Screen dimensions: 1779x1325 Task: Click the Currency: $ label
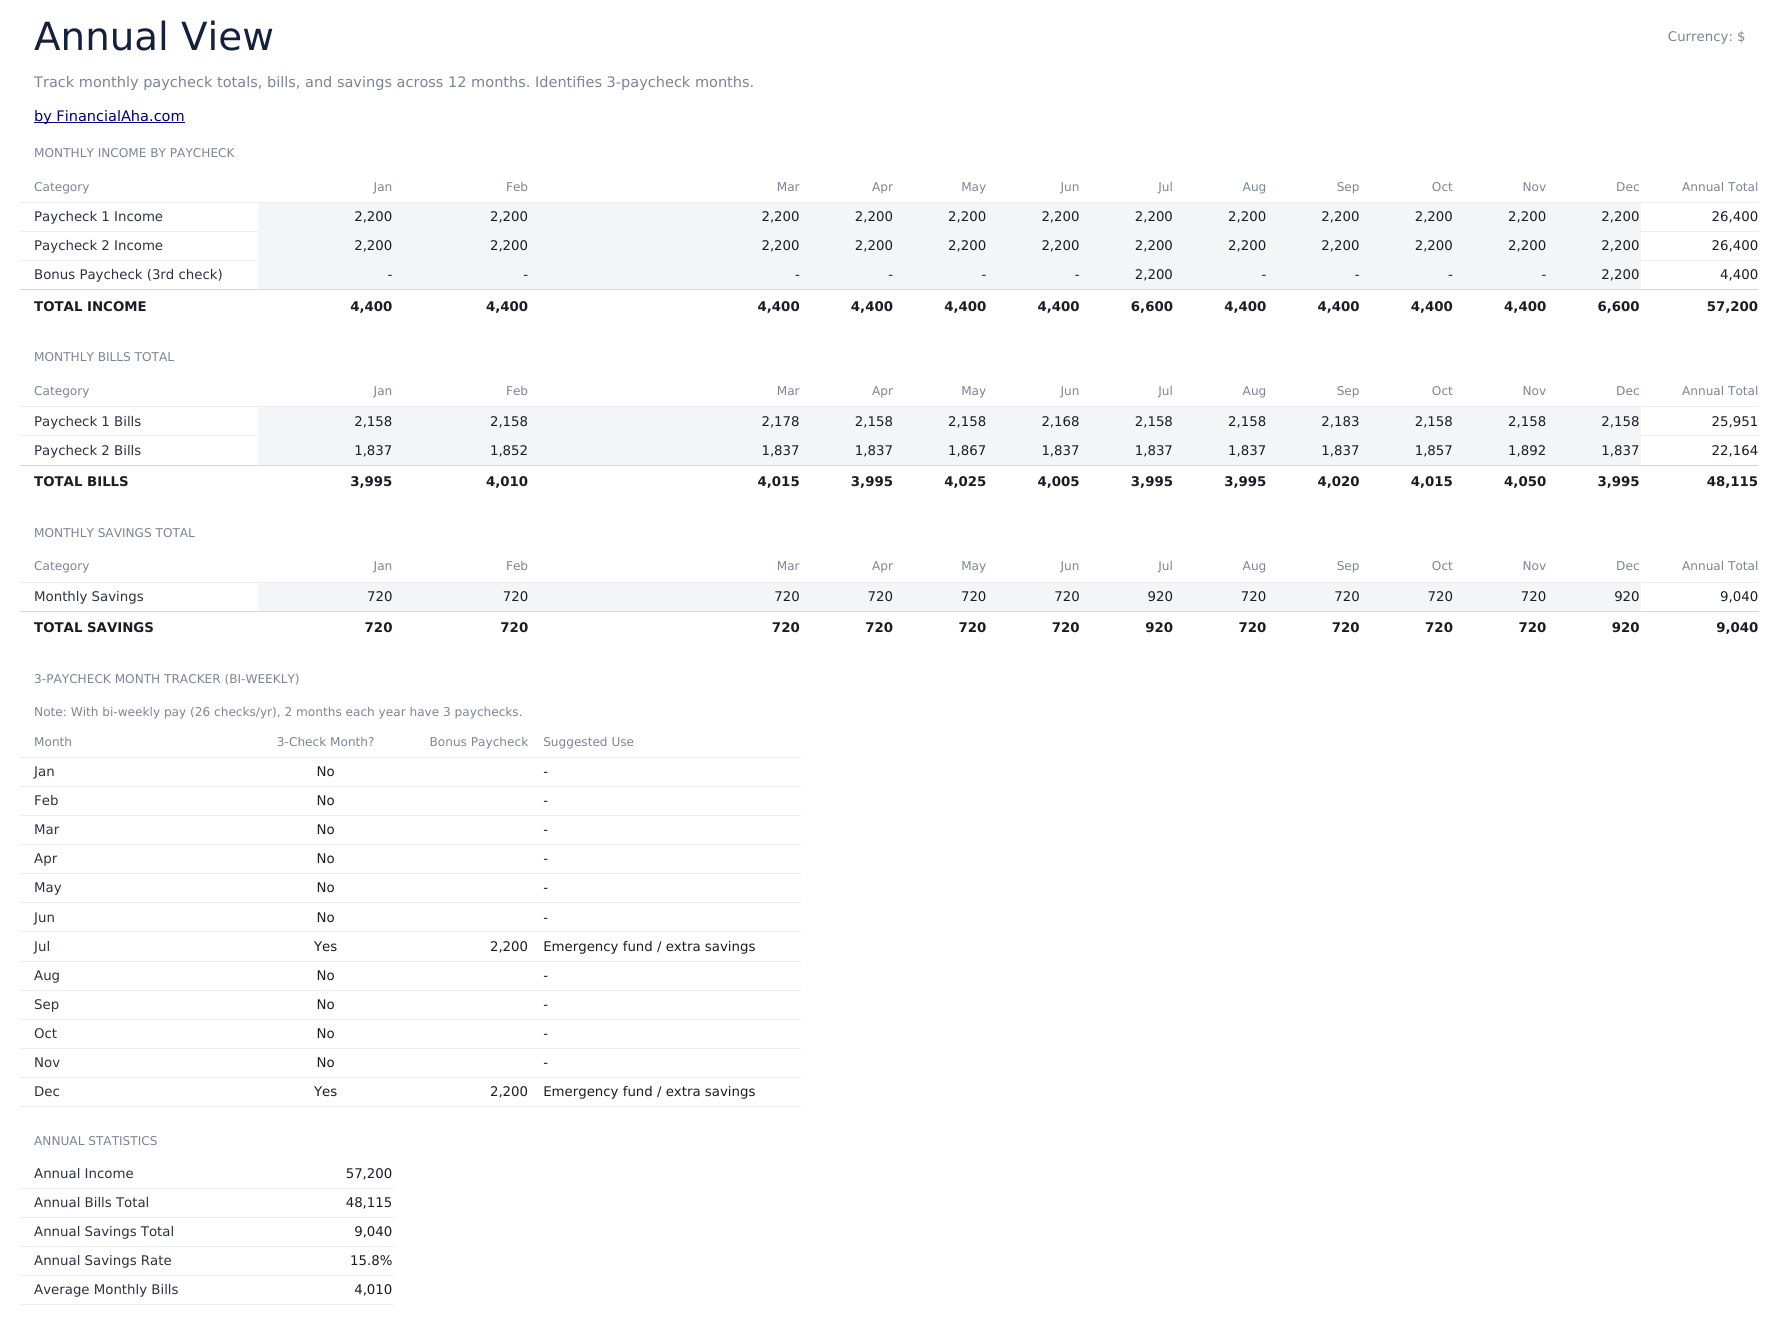(x=1706, y=37)
